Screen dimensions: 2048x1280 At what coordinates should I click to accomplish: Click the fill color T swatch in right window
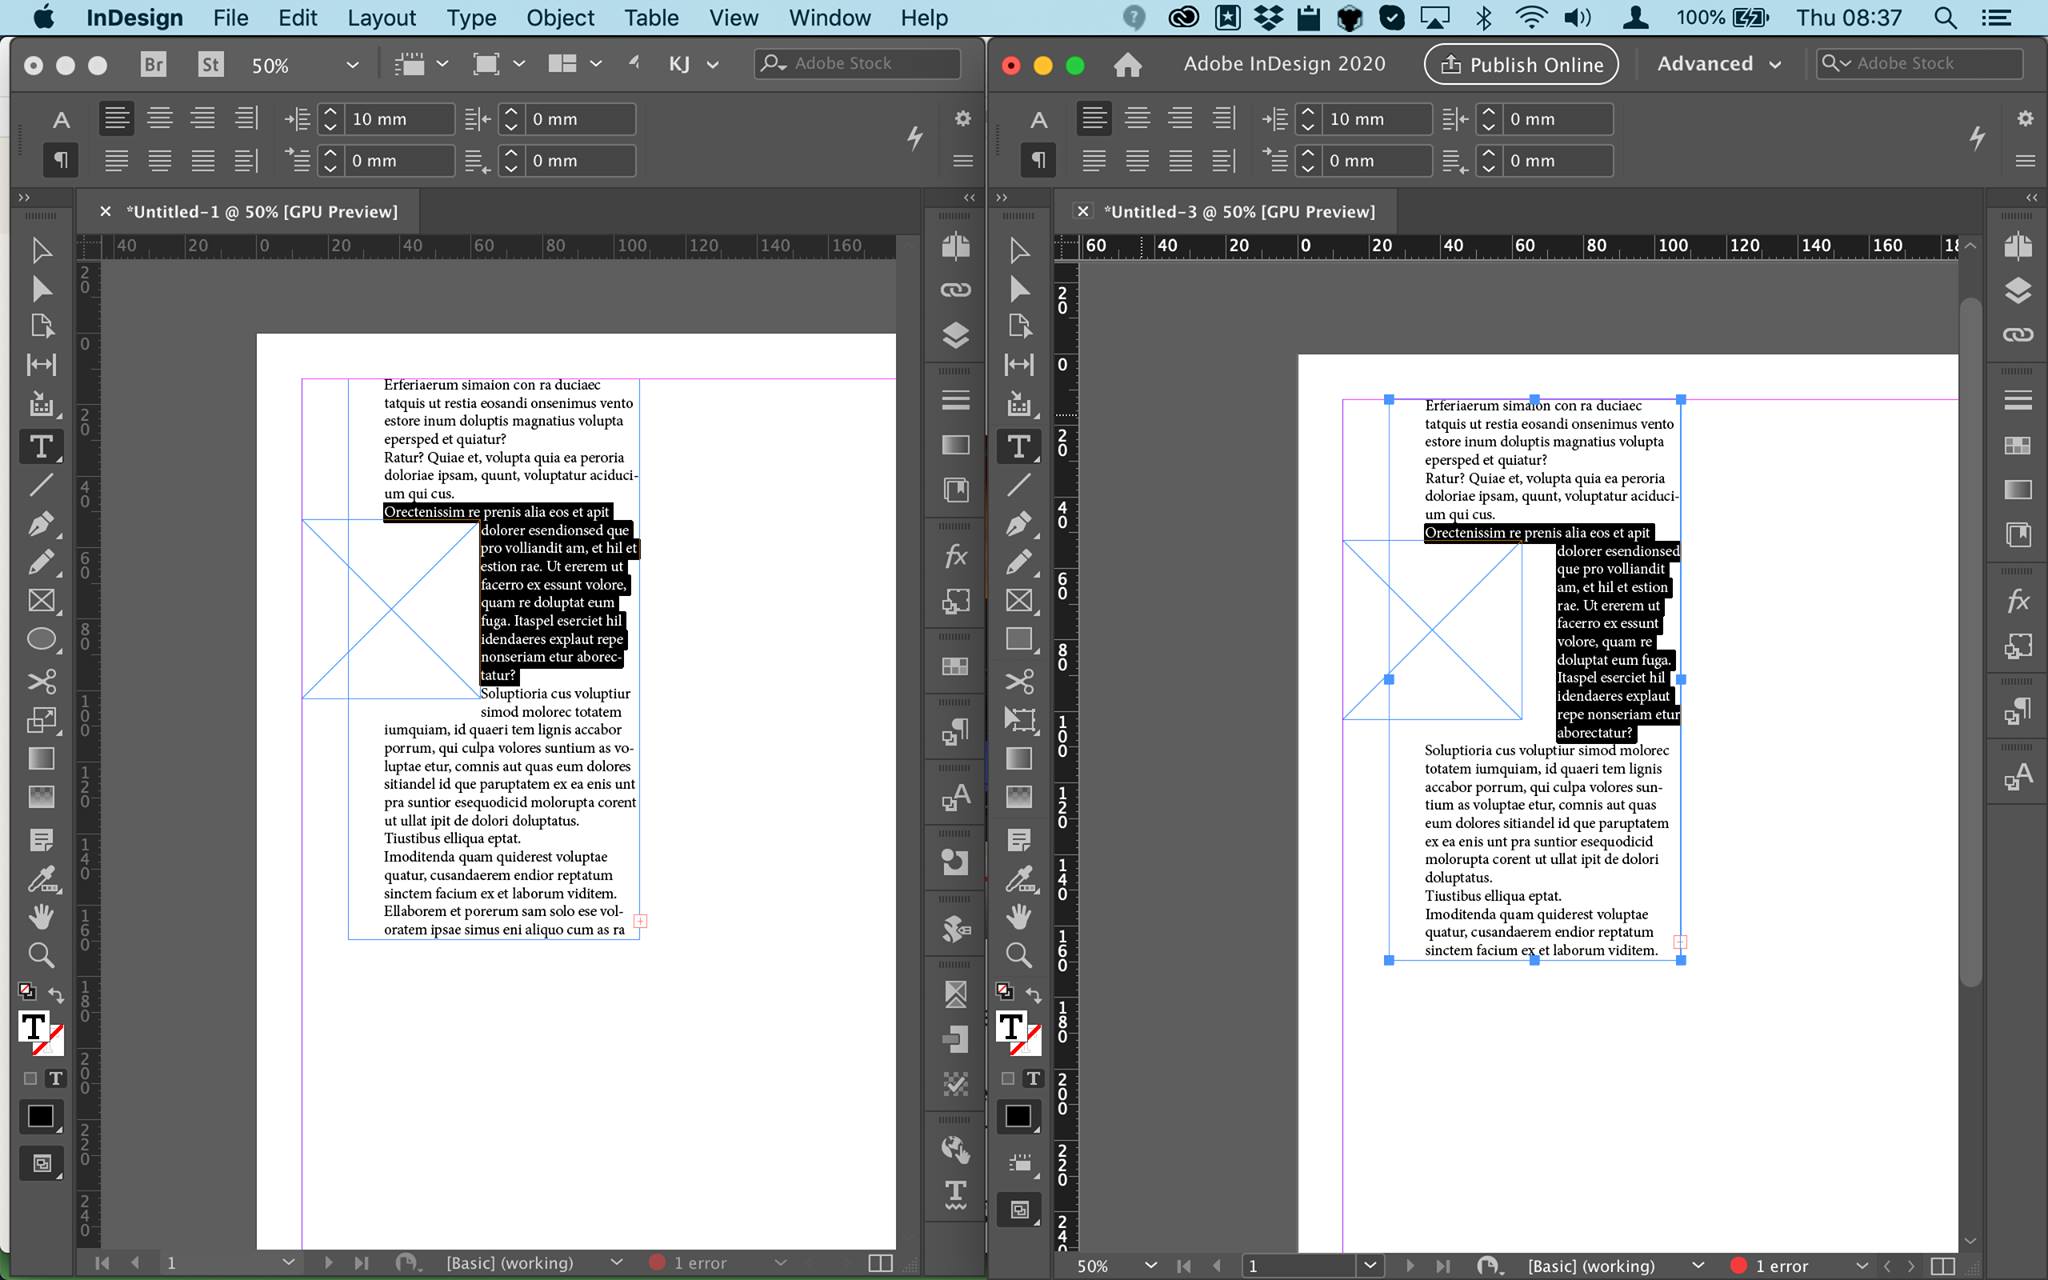point(1010,1027)
